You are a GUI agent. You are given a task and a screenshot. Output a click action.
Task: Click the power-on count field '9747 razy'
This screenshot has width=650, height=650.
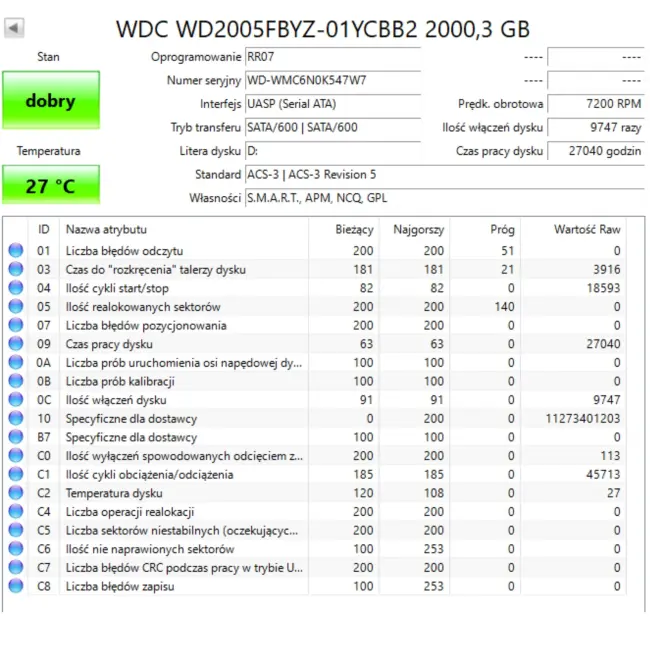point(596,127)
